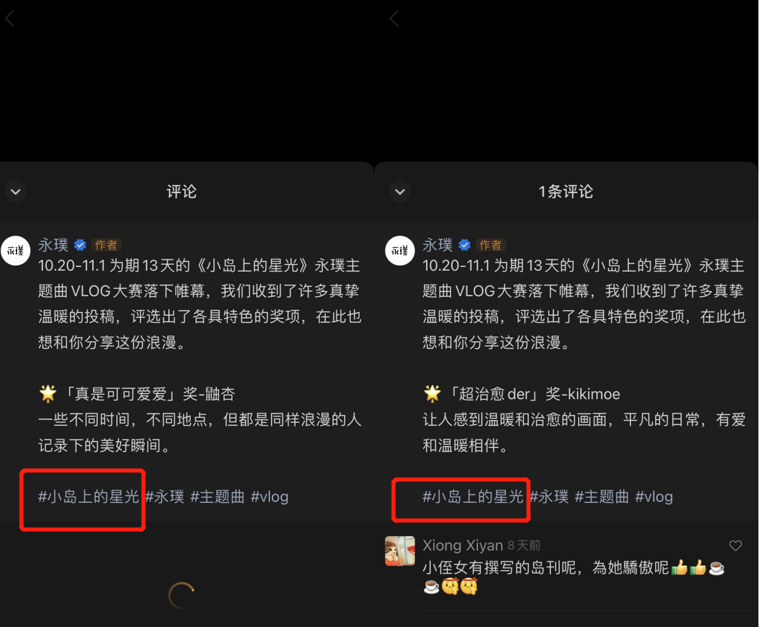Image resolution: width=759 pixels, height=627 pixels.
Task: Click the Xiong Xiyan username
Action: tap(463, 545)
